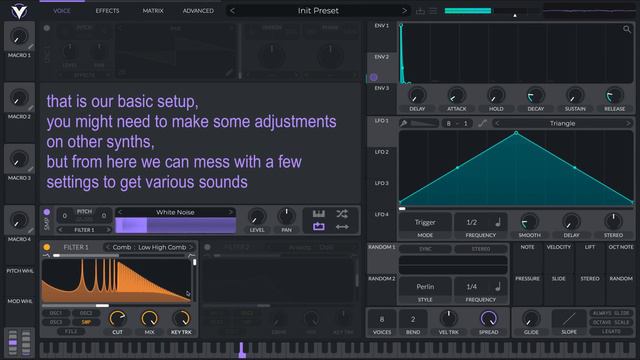Click the unison SPREAD knob
Image resolution: width=640 pixels, height=360 pixels.
(488, 319)
